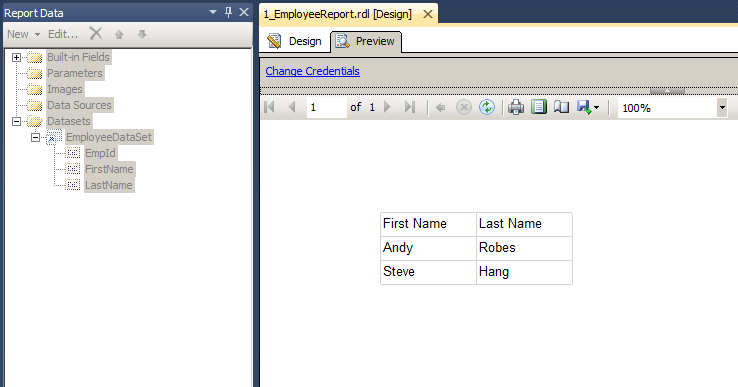Click the Robes cell
The height and width of the screenshot is (387, 738).
[x=524, y=248]
